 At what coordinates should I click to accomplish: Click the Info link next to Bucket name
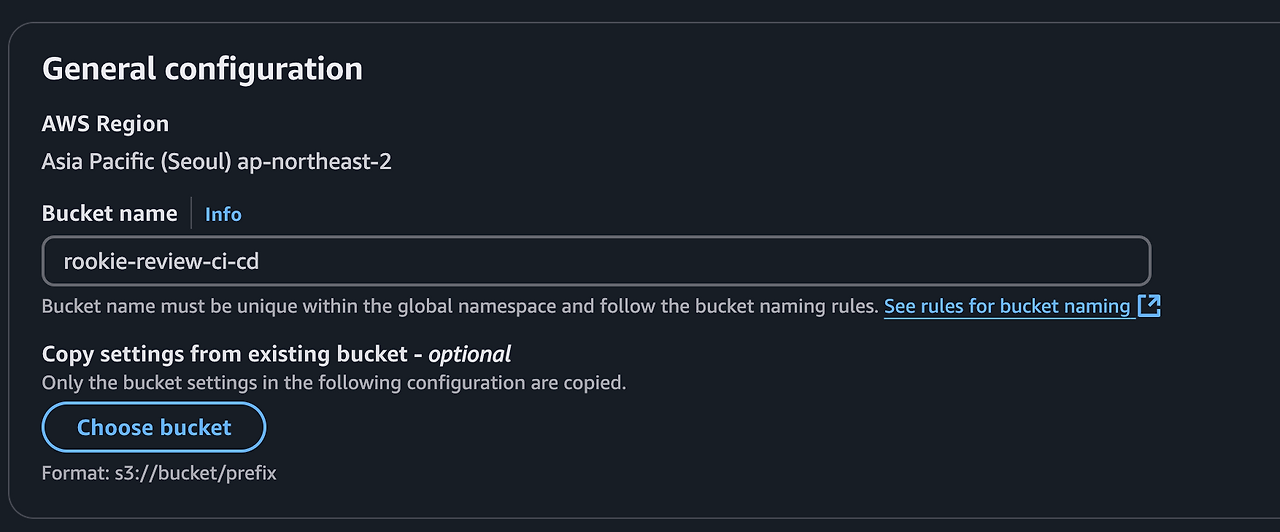223,214
